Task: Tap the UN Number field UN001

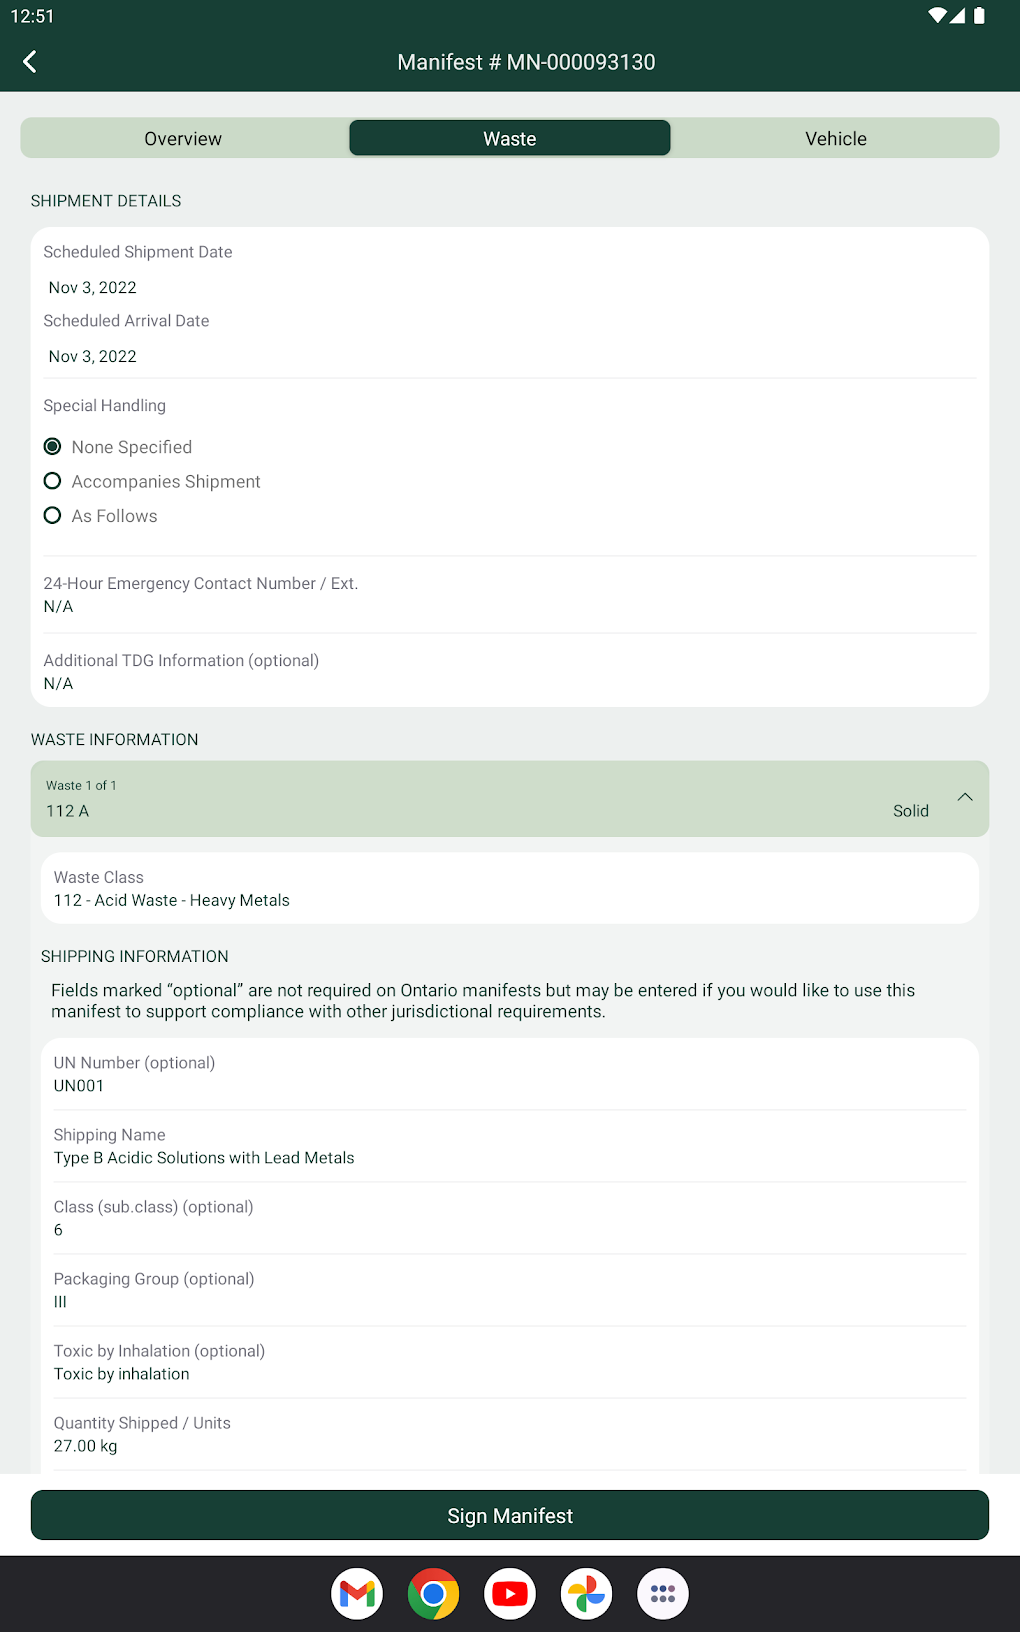Action: [x=79, y=1086]
